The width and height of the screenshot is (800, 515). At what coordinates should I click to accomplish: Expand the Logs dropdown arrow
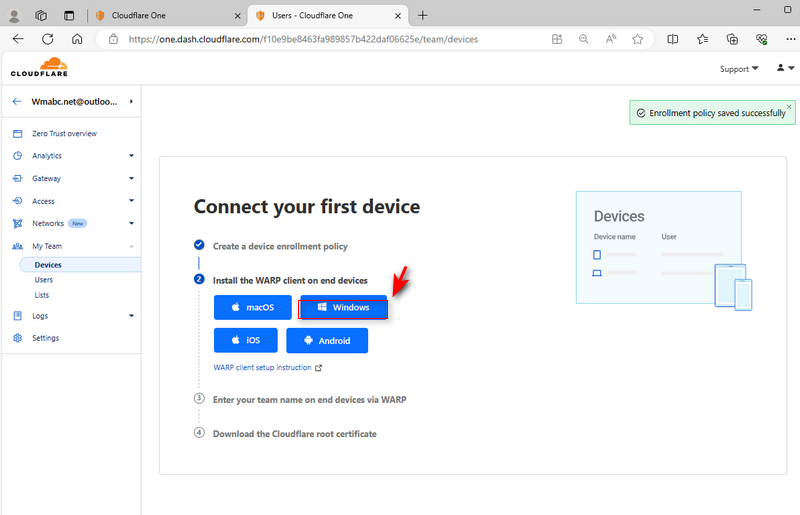[x=132, y=316]
